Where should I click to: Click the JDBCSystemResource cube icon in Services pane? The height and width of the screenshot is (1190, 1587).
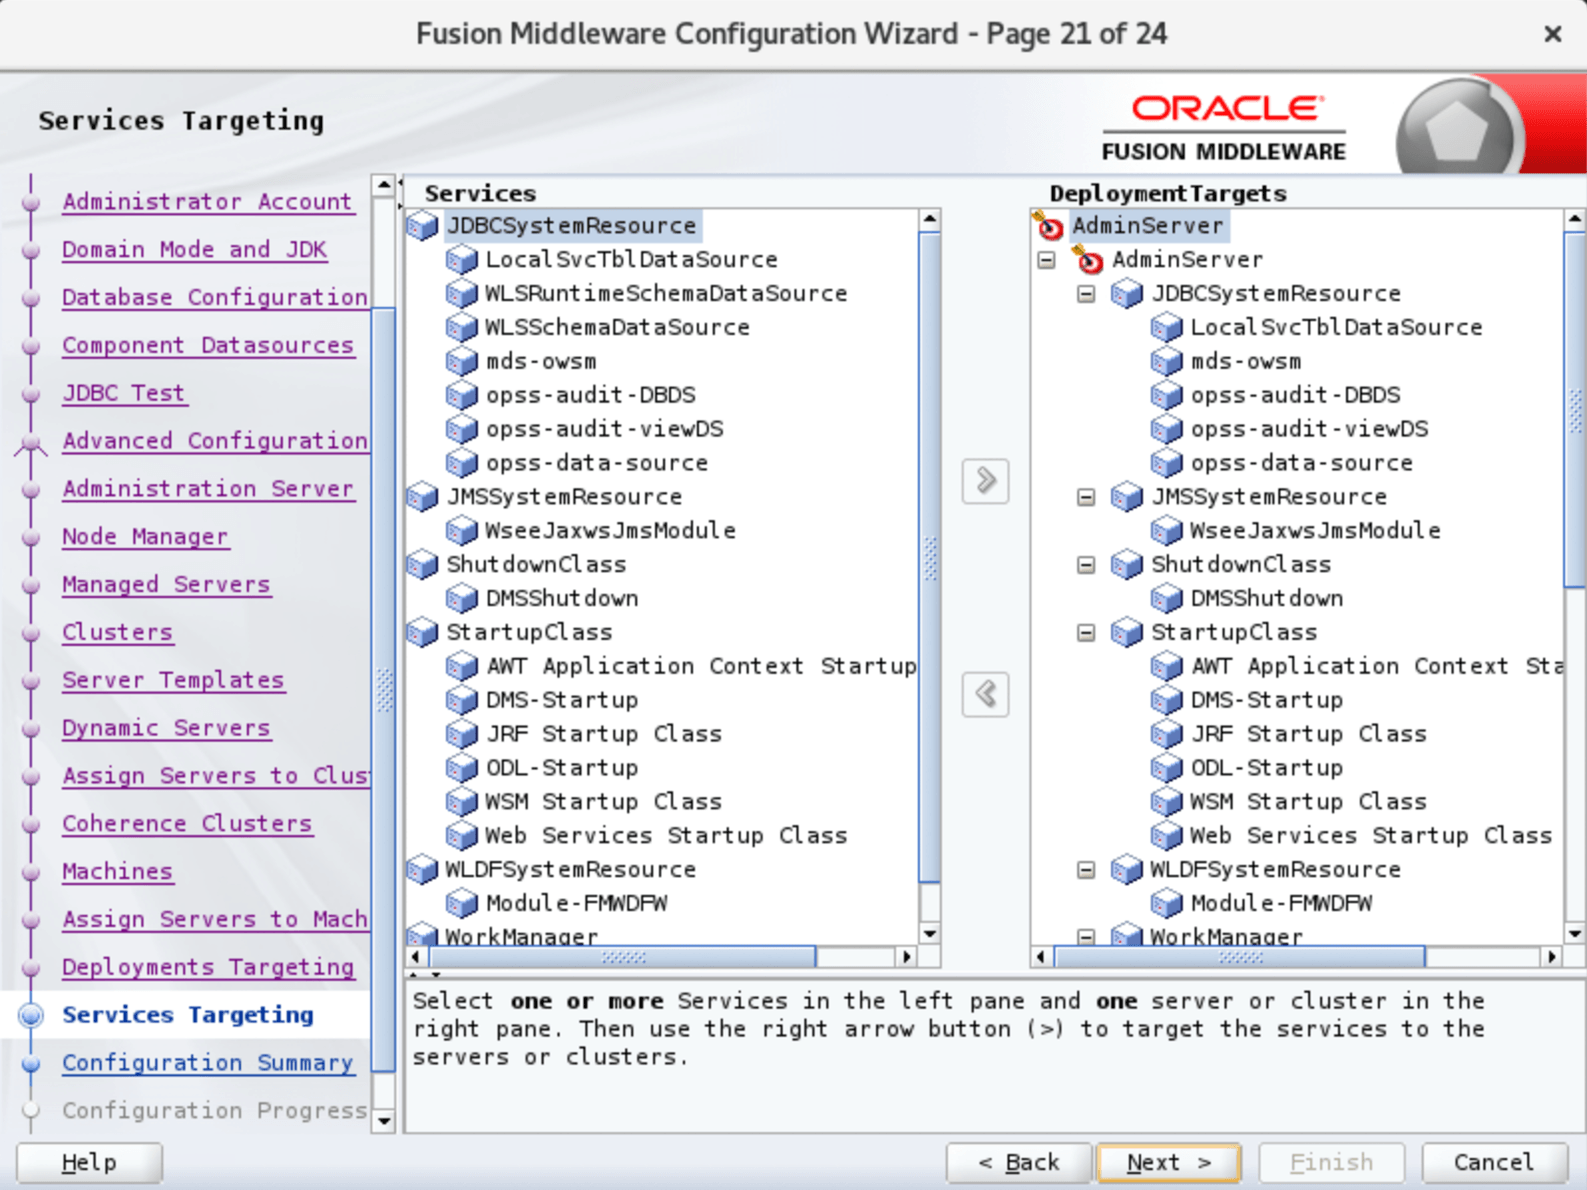click(x=423, y=226)
